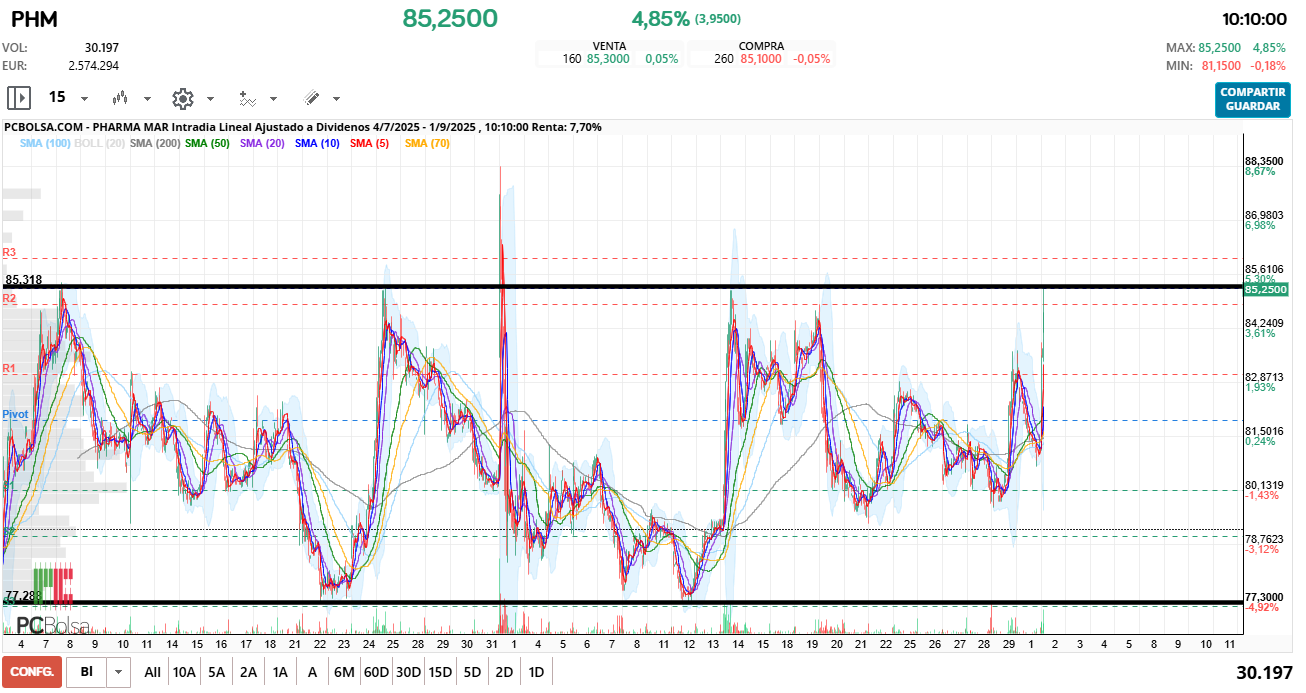Select the 1D time range tab
1306x693 pixels.
coord(536,672)
